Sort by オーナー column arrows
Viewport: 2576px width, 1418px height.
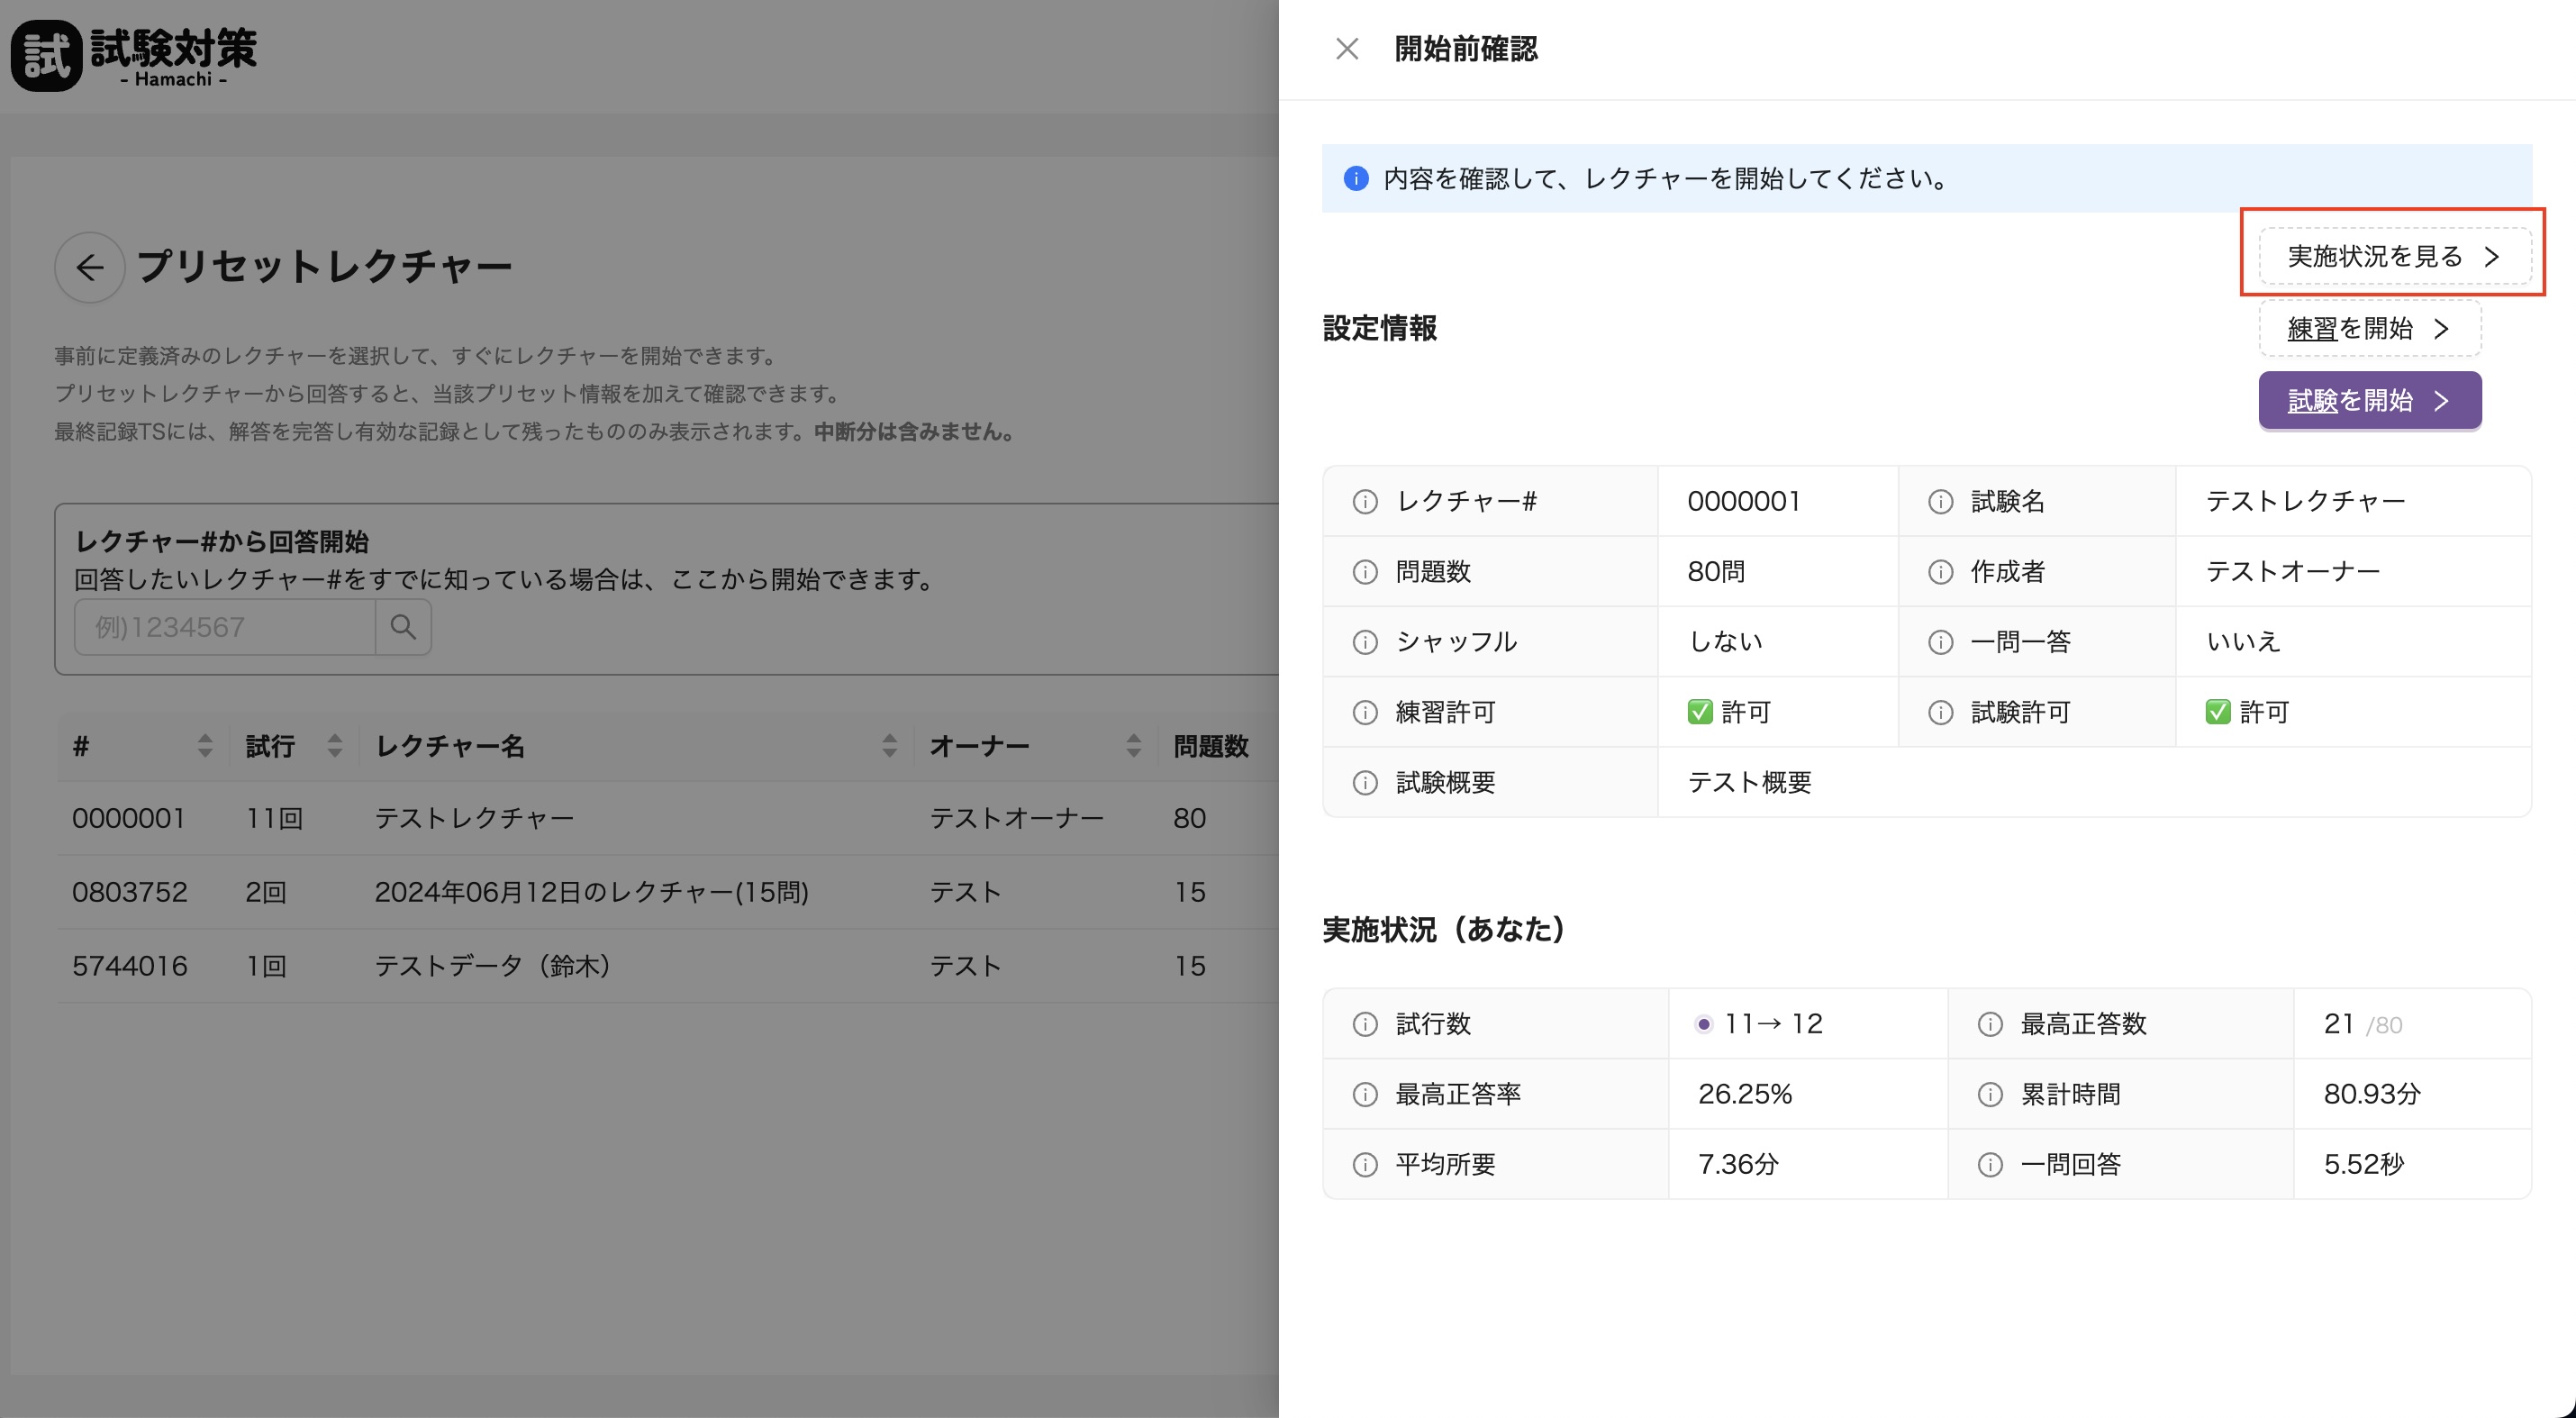(1133, 746)
